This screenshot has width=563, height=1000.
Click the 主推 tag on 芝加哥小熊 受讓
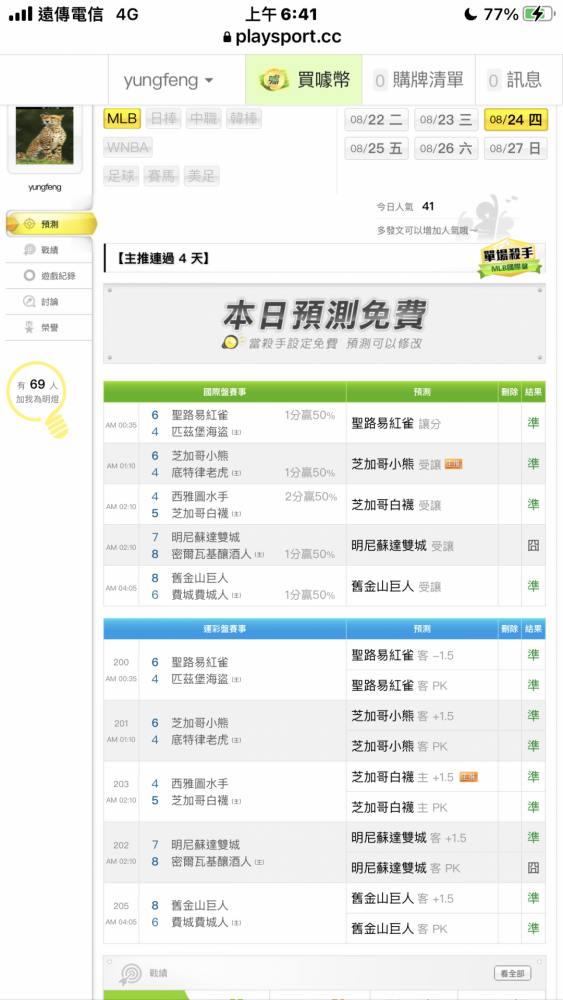click(453, 464)
